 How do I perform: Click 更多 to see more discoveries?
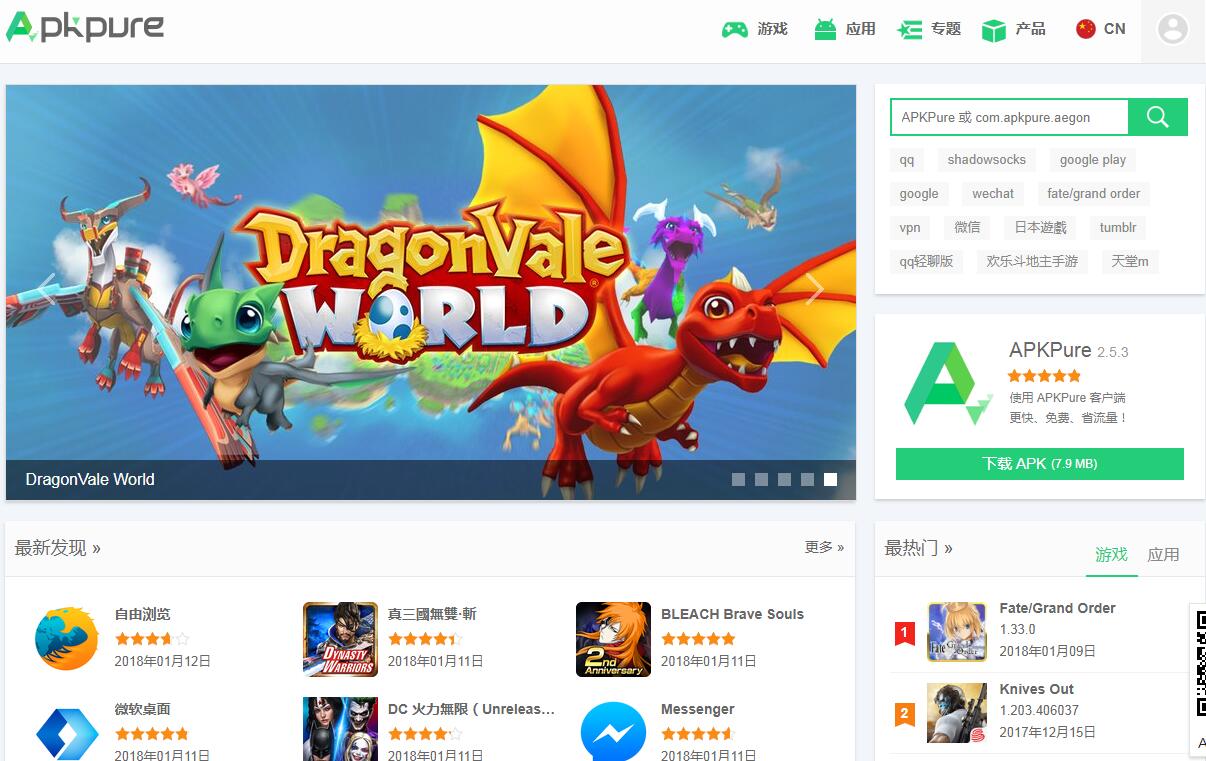(824, 547)
